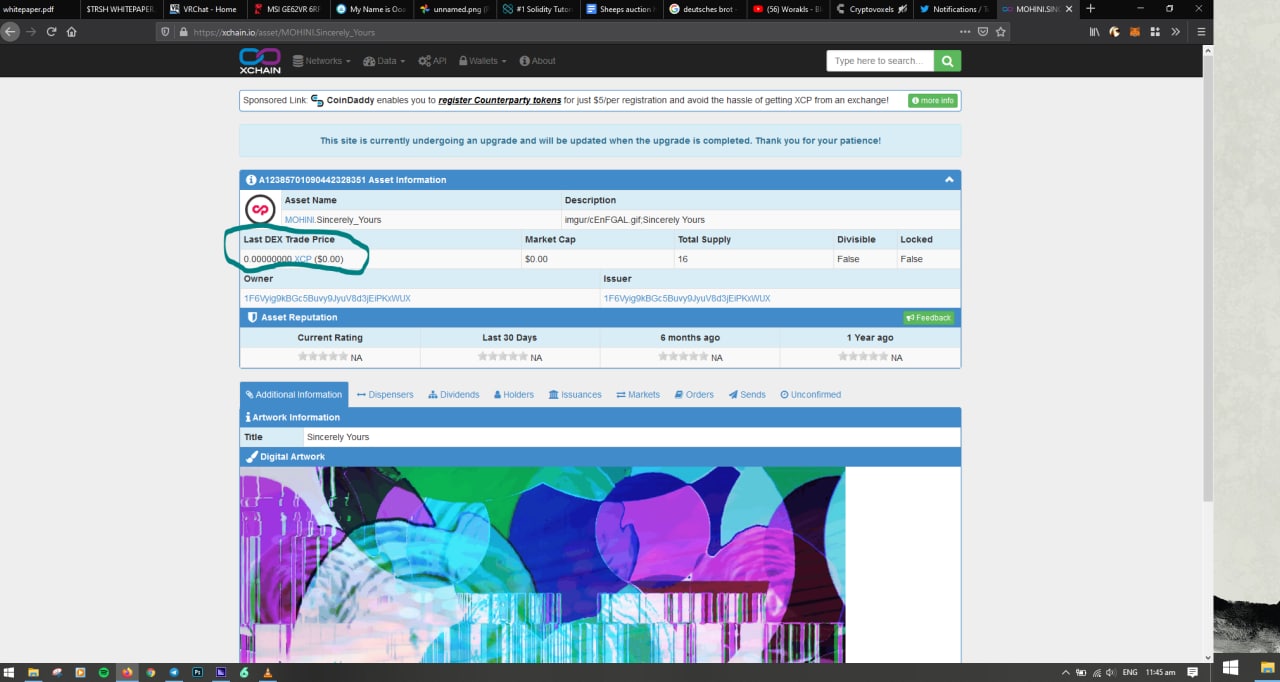
Task: Open Telegram from the taskbar
Action: click(174, 672)
